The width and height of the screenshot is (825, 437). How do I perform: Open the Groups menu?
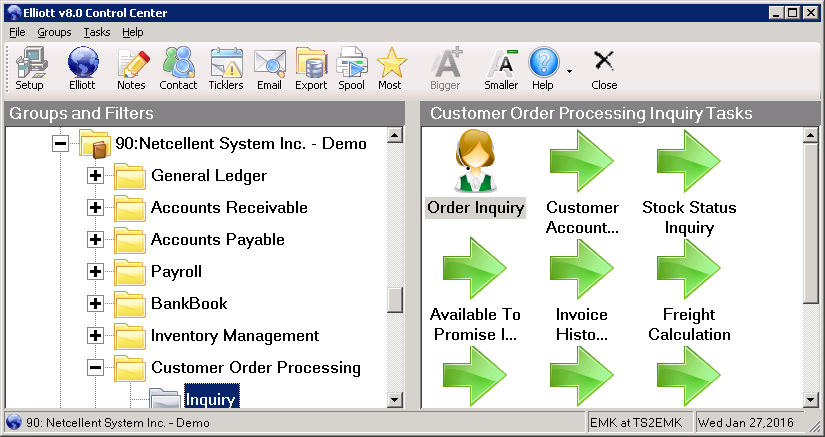[54, 32]
